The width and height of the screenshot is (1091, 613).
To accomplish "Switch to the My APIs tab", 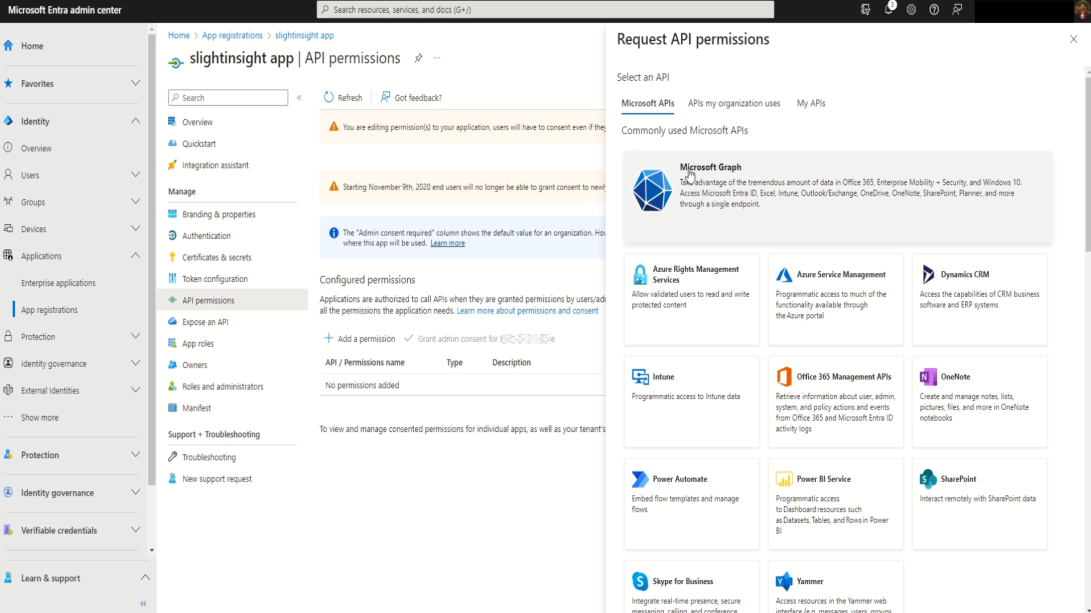I will [810, 103].
